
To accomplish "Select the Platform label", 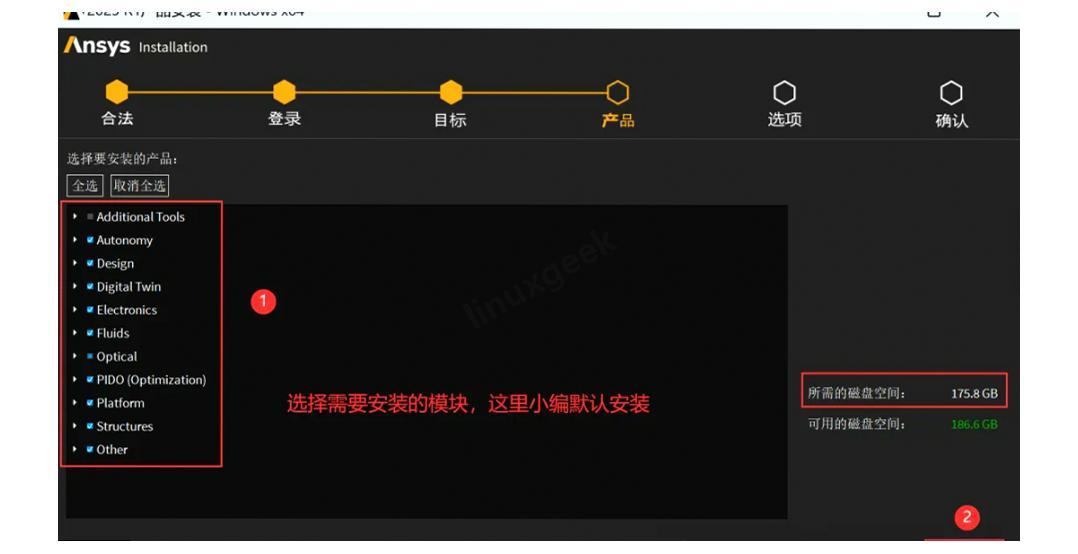I will pos(120,403).
